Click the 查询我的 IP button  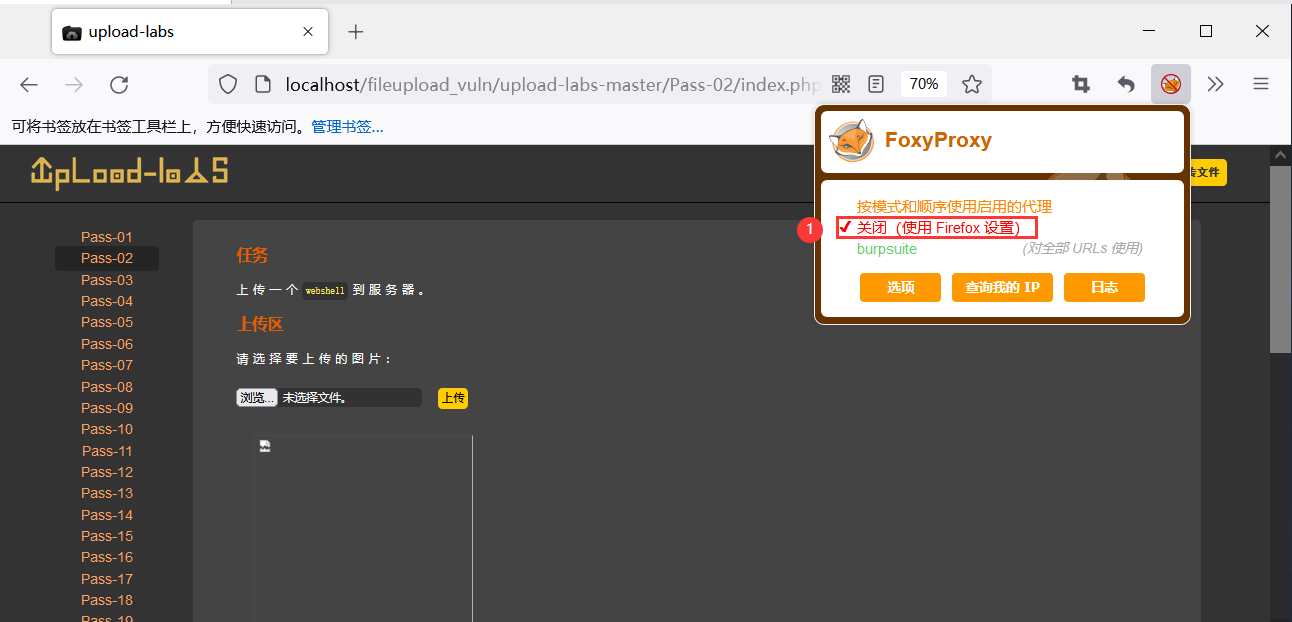(1002, 287)
